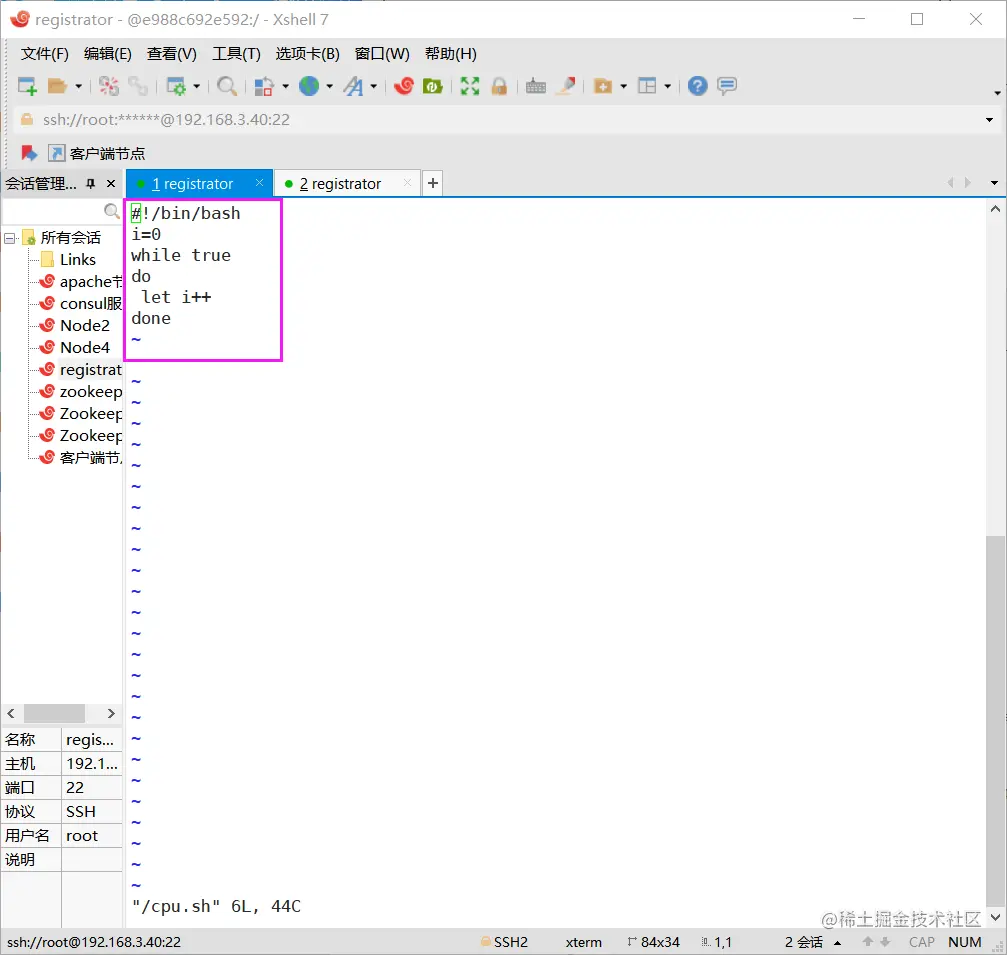Click the session tree left scroll arrow
This screenshot has height=955, width=1007.
(x=11, y=714)
